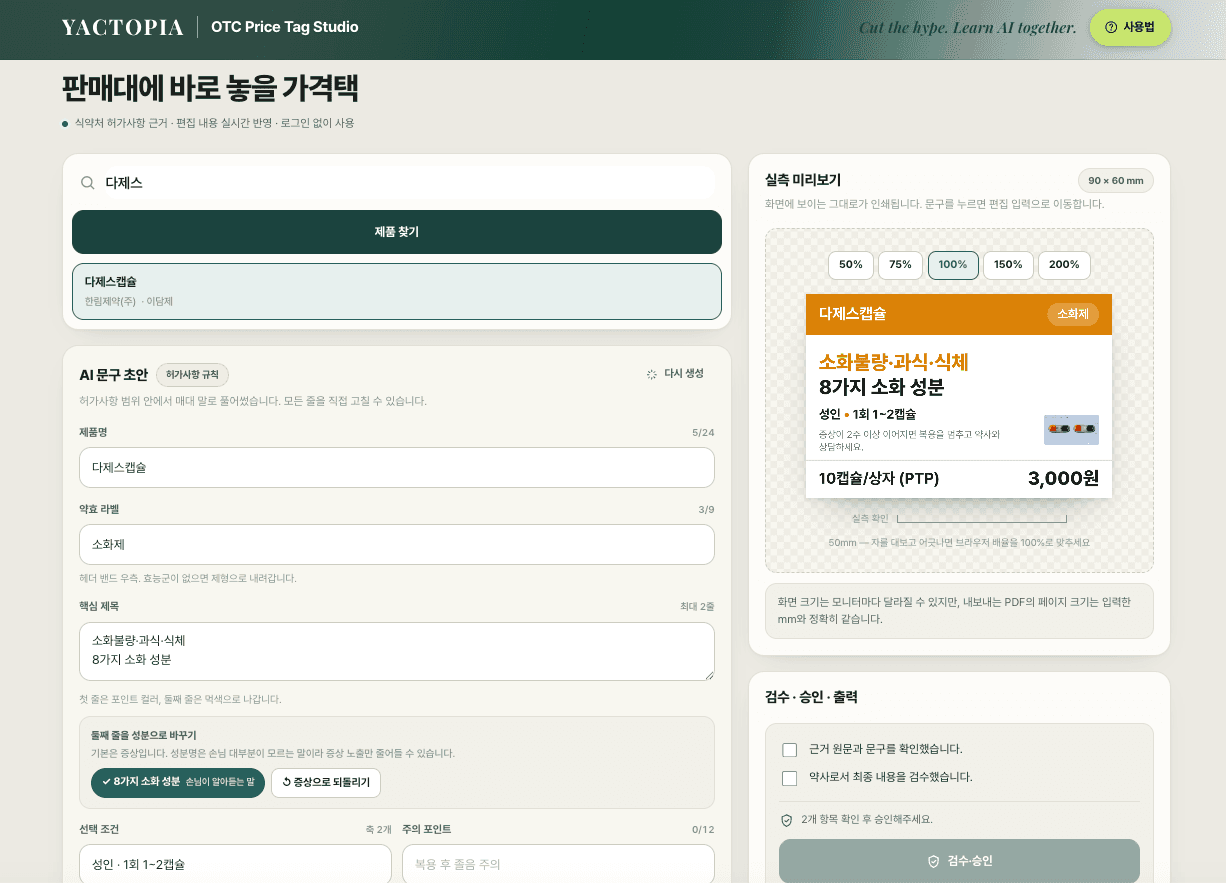
Task: Click 증상으로 되돌리기 button
Action: pos(326,783)
